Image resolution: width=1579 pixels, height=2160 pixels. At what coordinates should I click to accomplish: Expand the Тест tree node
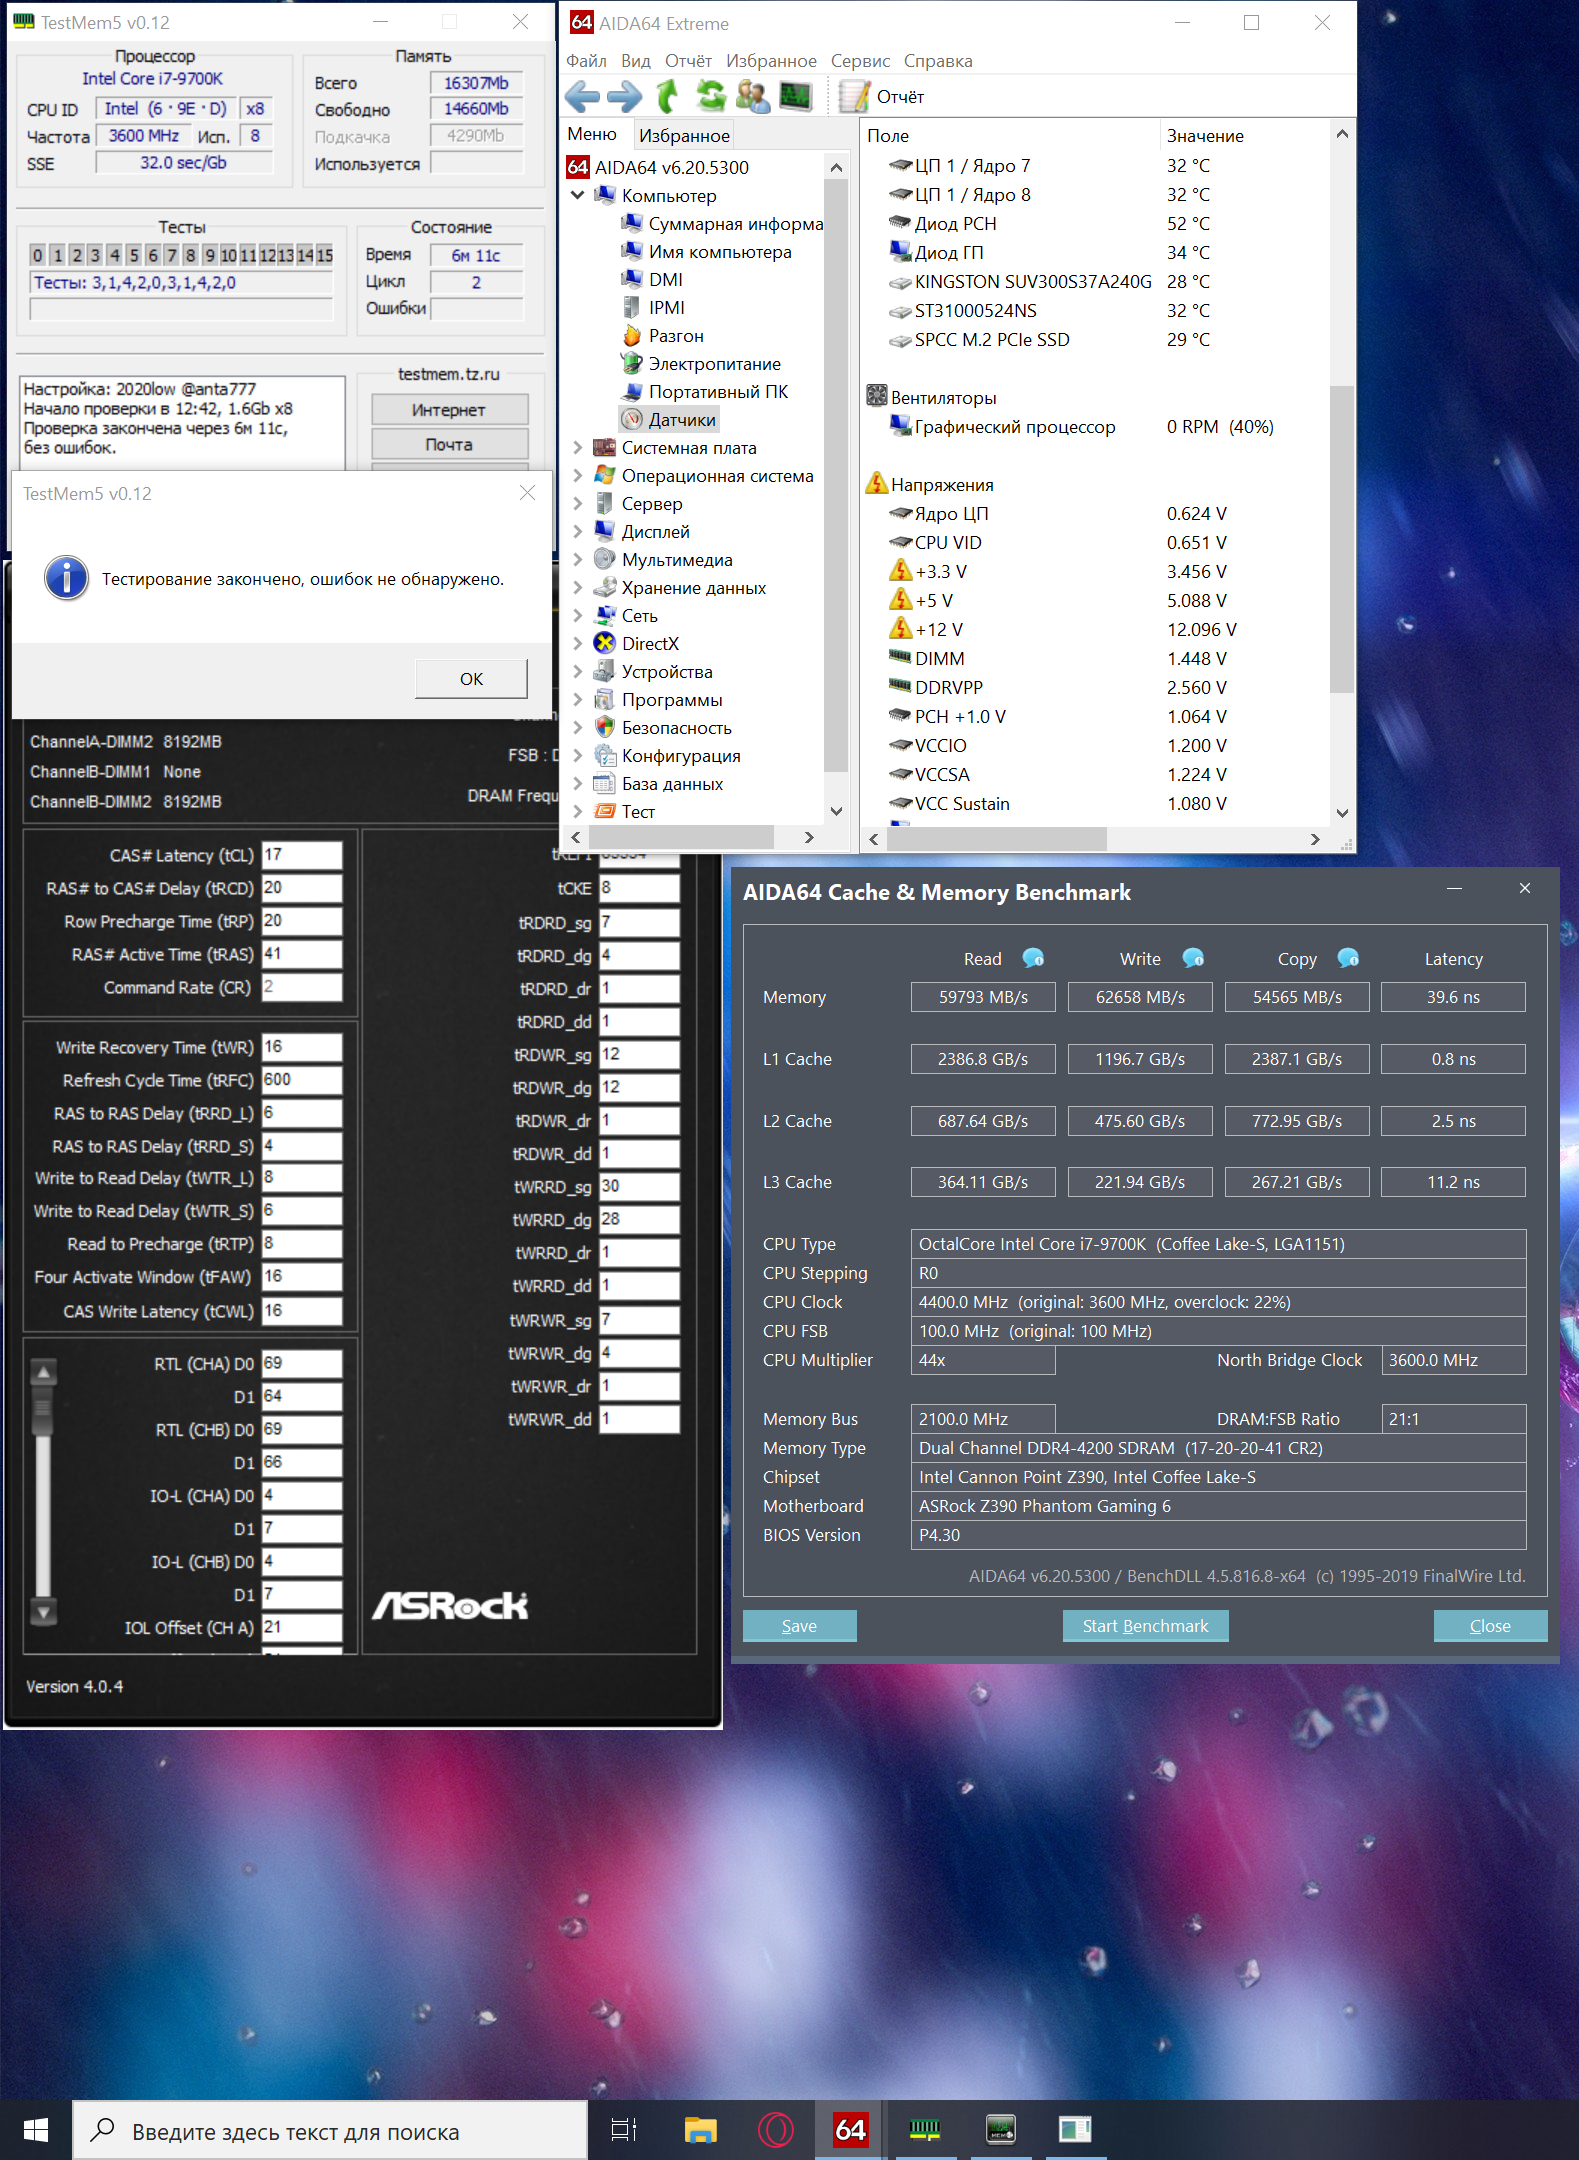point(578,811)
